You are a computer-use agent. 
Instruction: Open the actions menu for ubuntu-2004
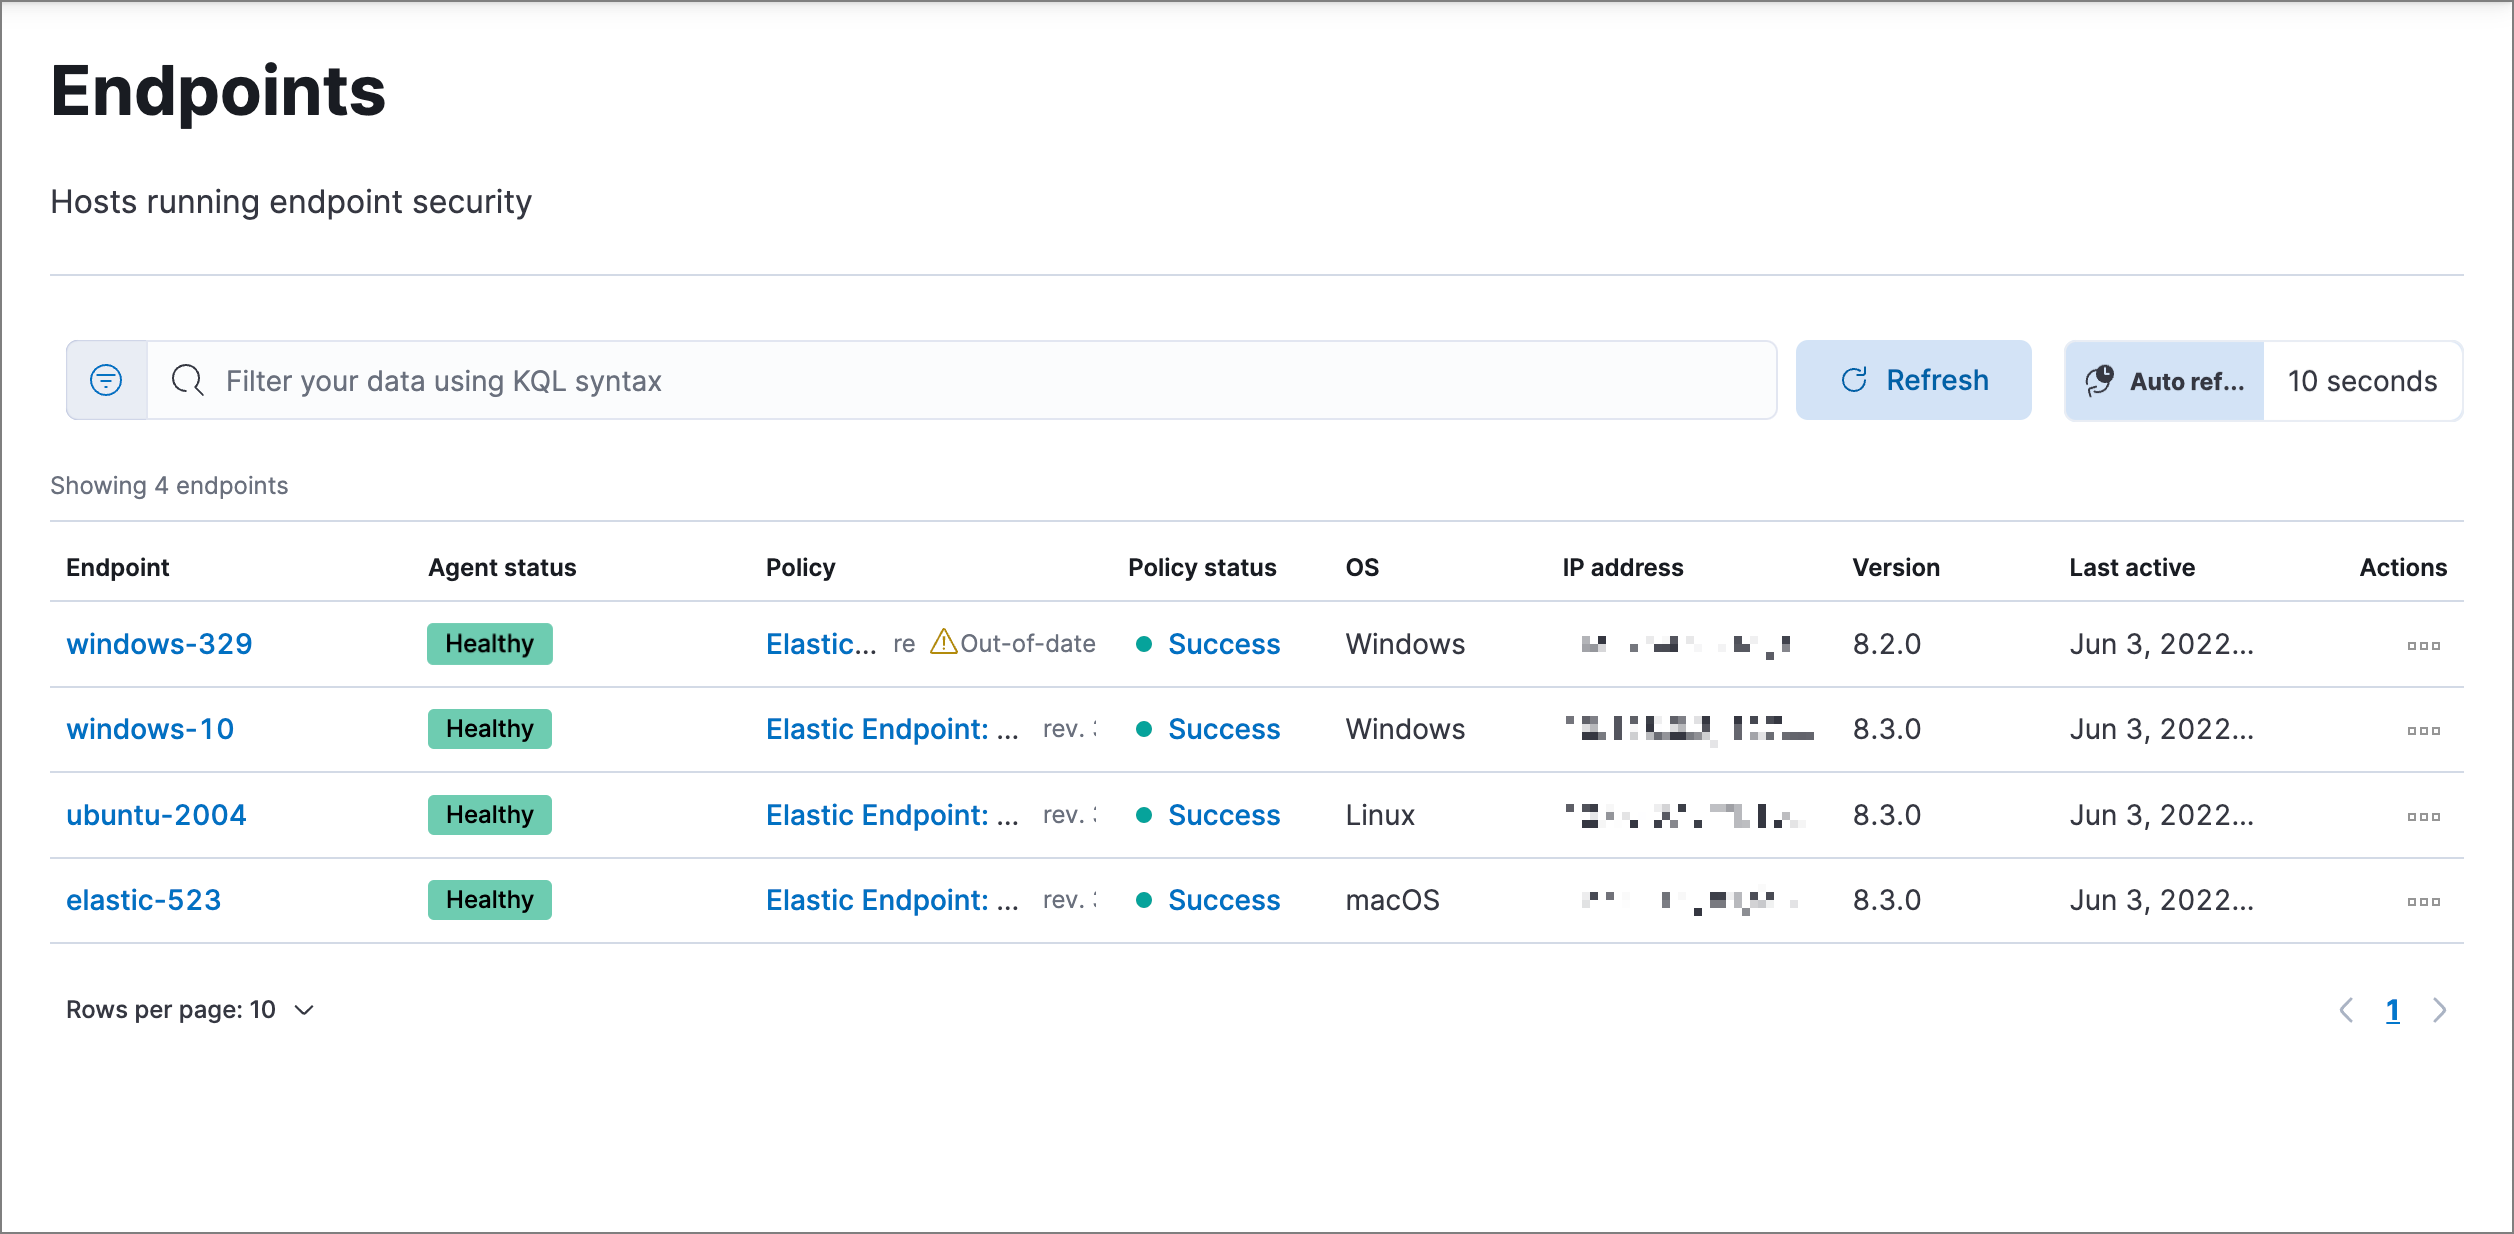point(2423,816)
